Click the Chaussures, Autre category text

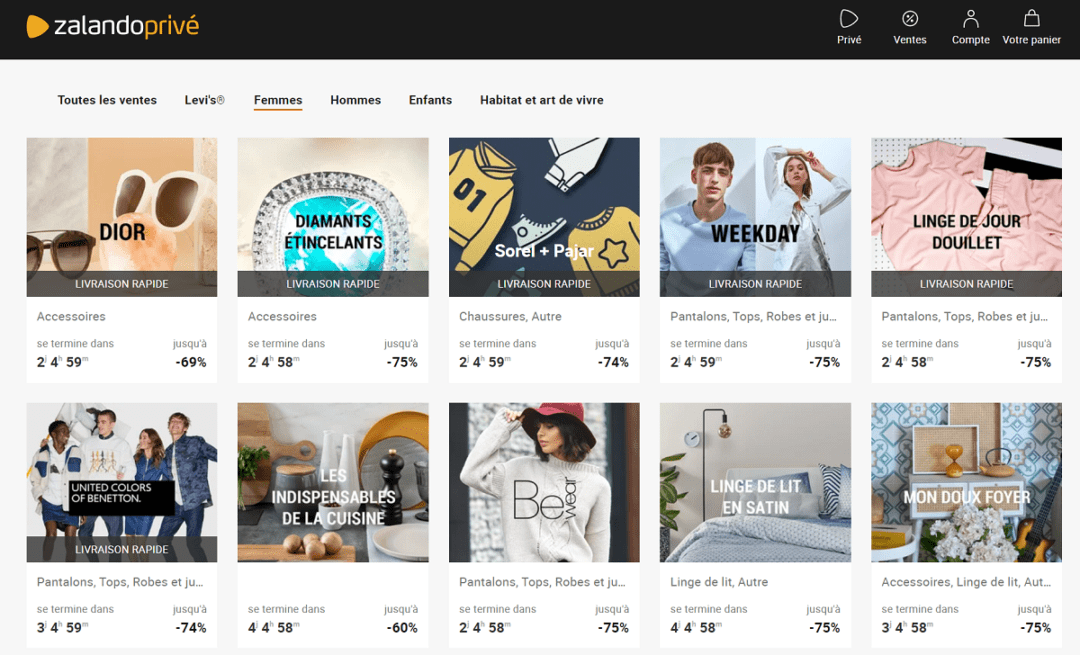coord(510,316)
